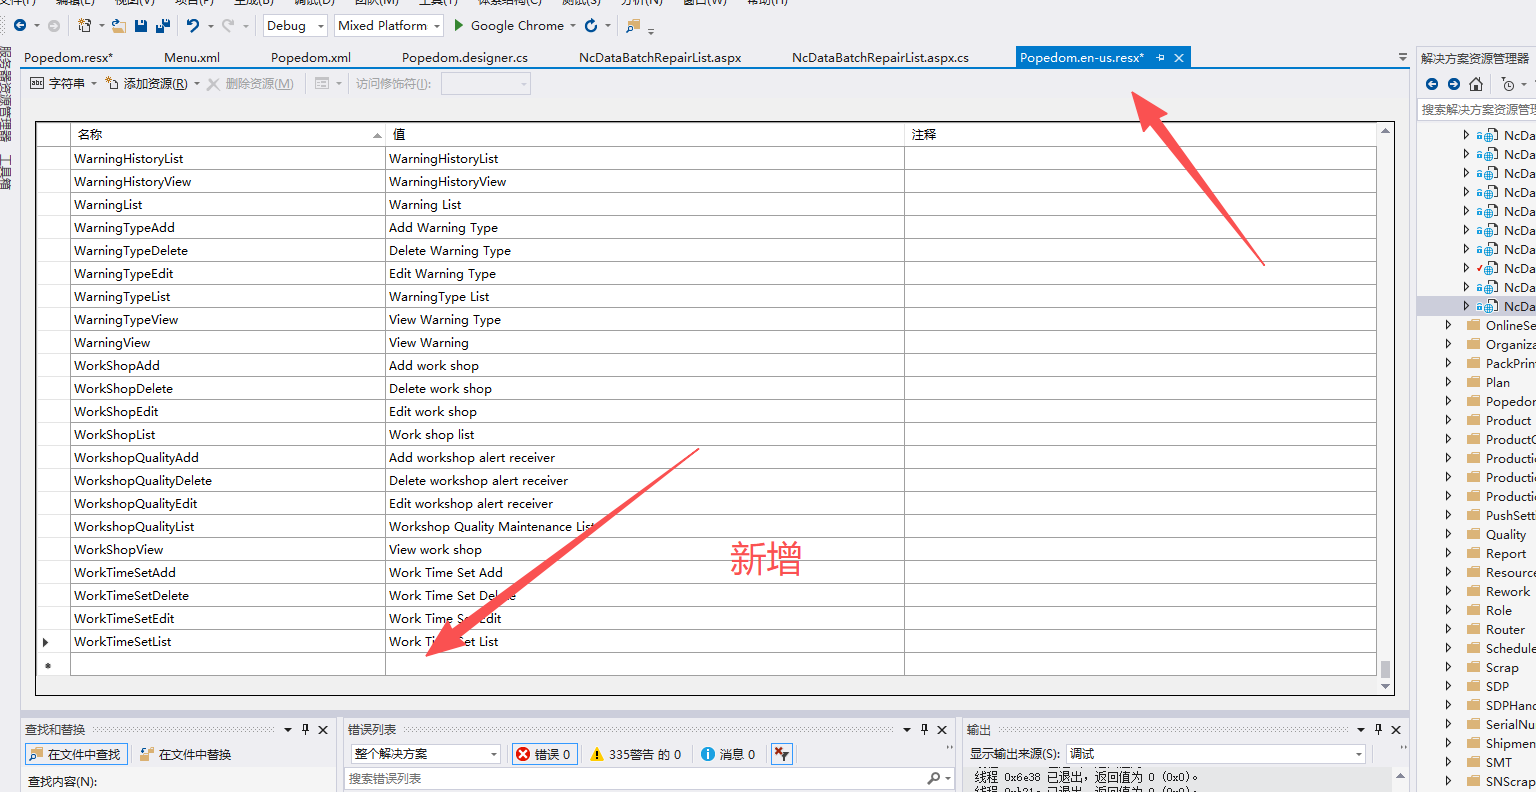Pin the Find and Replace panel

305,730
